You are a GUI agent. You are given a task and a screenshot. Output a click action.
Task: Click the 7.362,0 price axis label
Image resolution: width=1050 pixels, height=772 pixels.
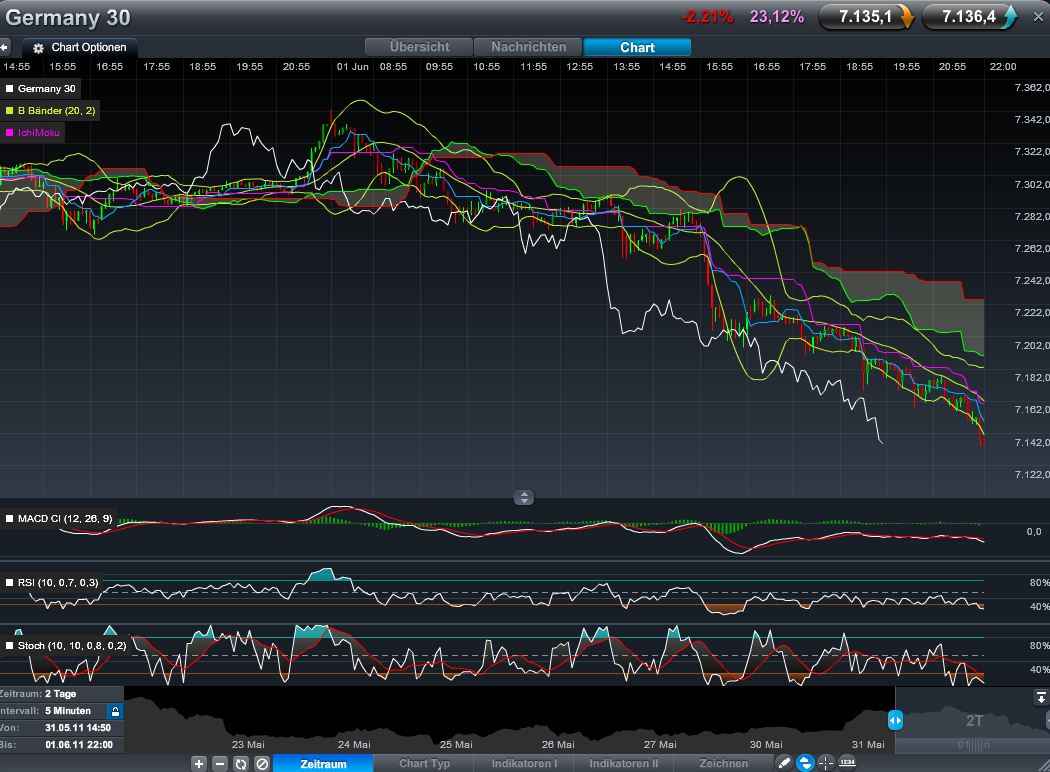pyautogui.click(x=1032, y=87)
